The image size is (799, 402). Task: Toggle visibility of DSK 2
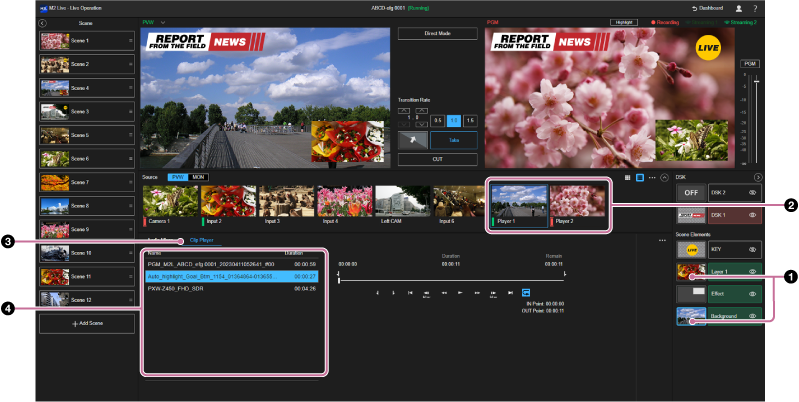pyautogui.click(x=751, y=190)
